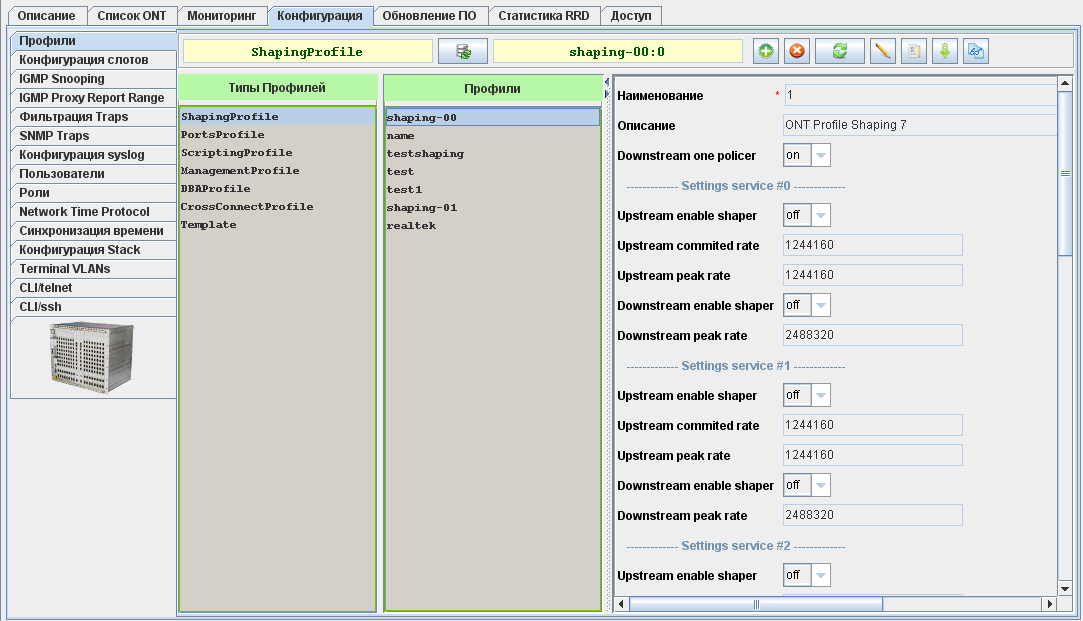
Task: Click the pencil edit profile icon
Action: point(883,51)
